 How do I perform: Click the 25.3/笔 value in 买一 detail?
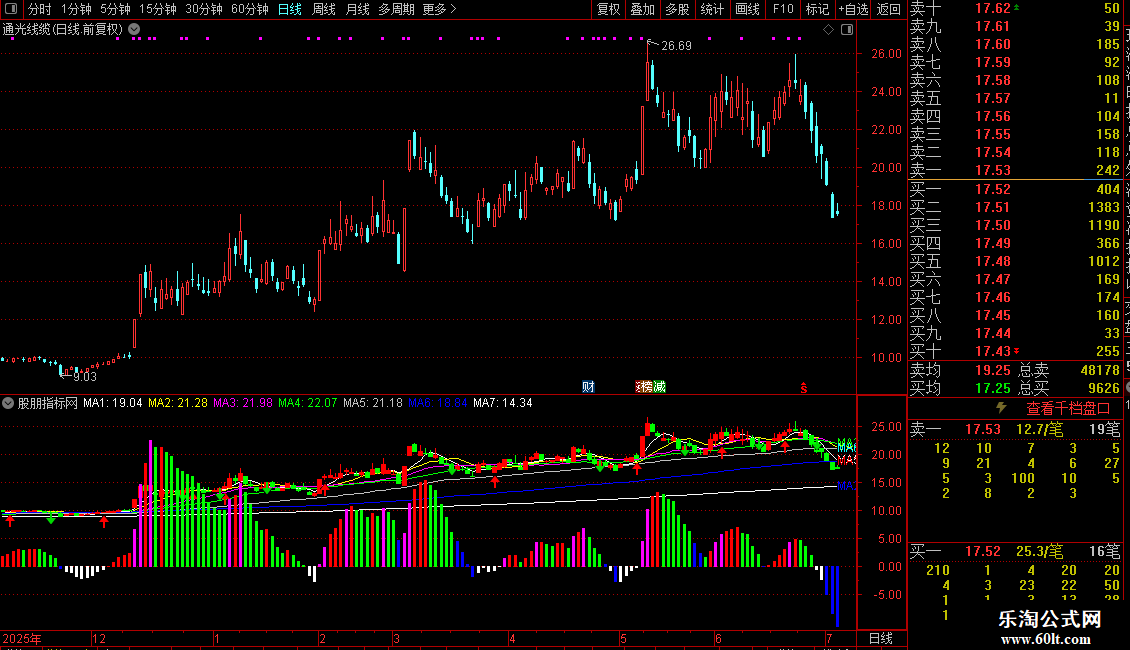1039,551
